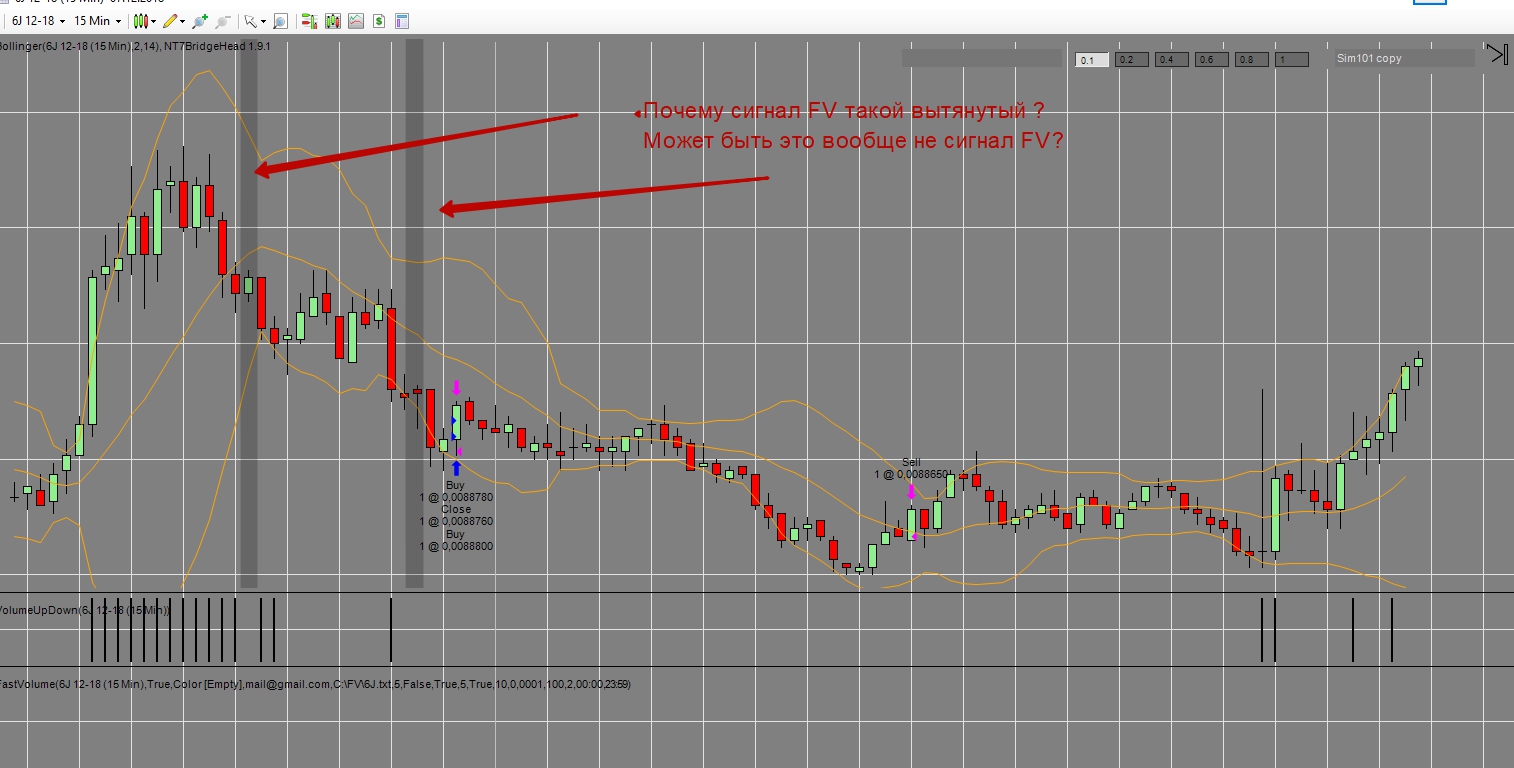Open the Strategies dollar-sign icon
1514x768 pixels.
click(x=379, y=21)
